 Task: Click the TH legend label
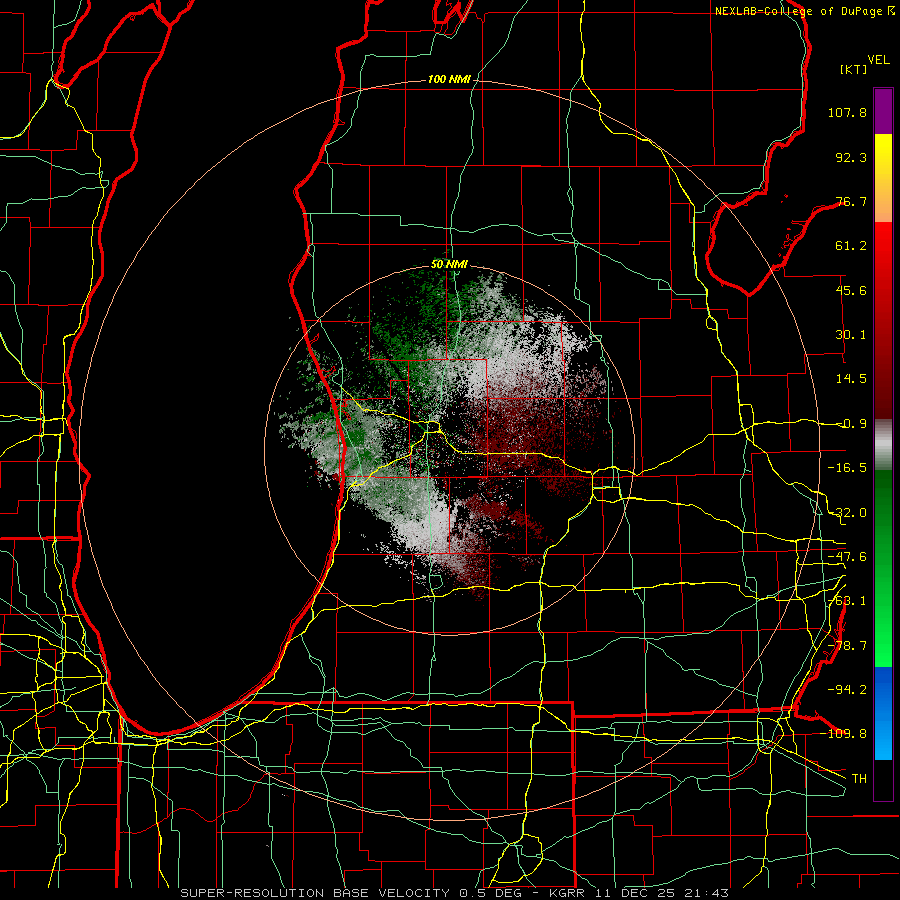coord(859,778)
